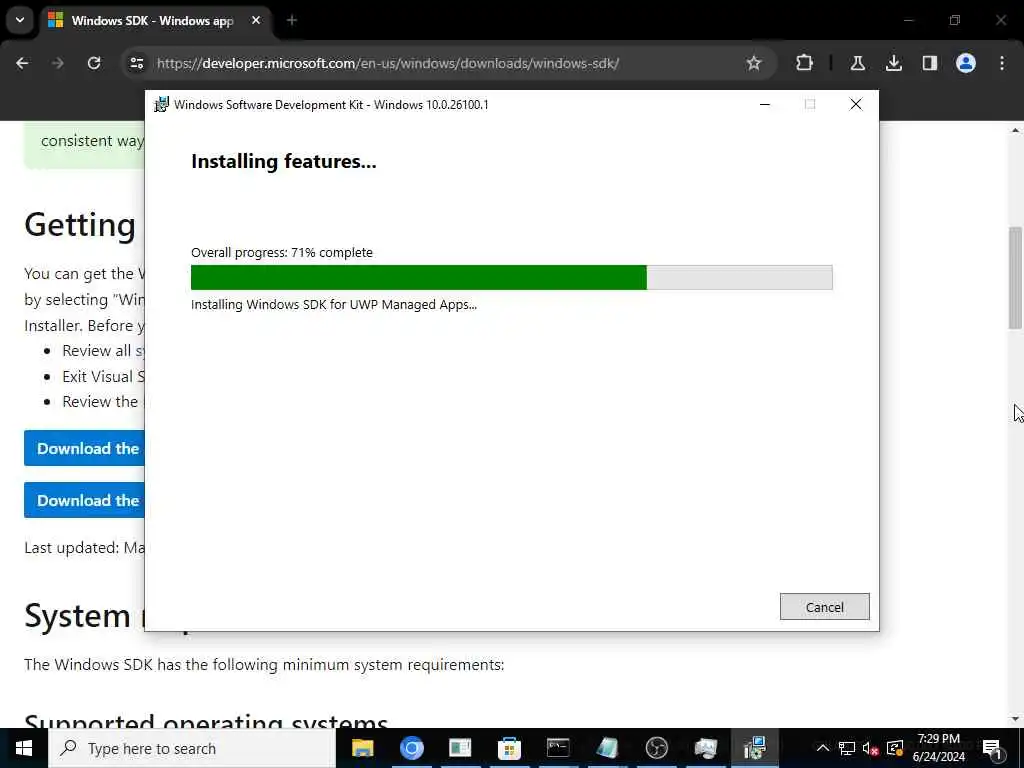The width and height of the screenshot is (1024, 768).
Task: Open the Windows Start menu
Action: click(24, 748)
